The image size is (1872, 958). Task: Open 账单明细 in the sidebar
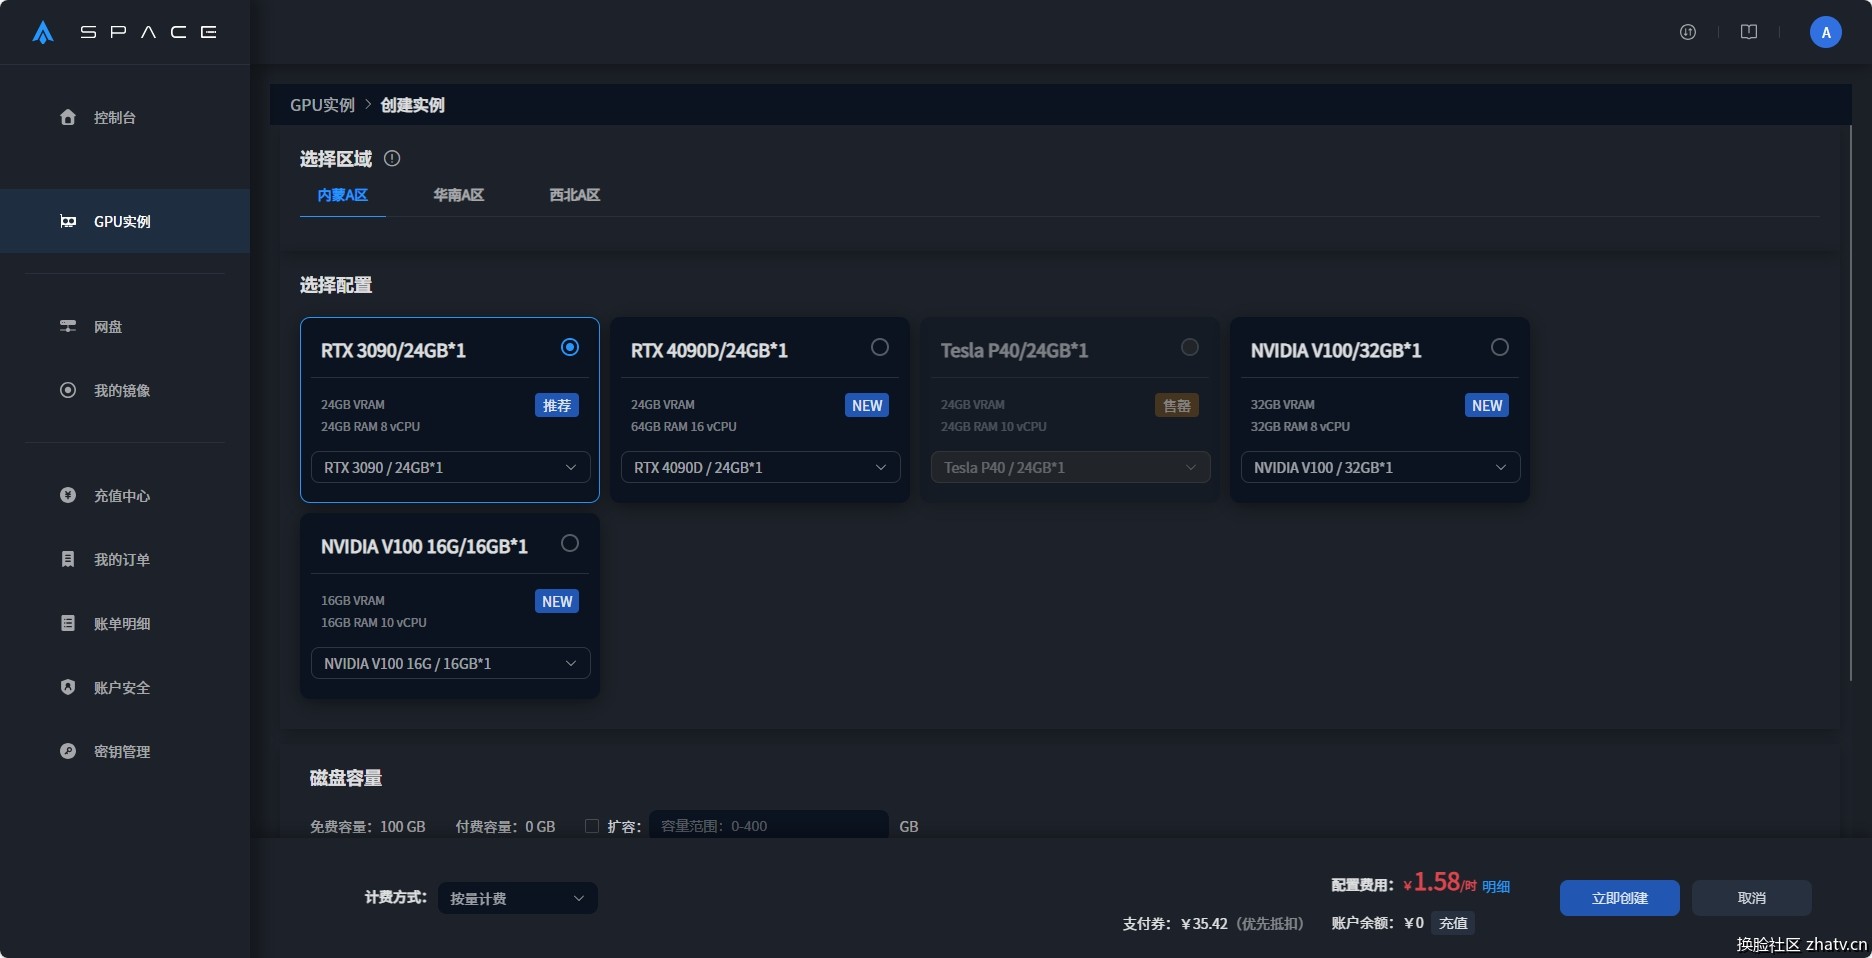click(x=122, y=623)
